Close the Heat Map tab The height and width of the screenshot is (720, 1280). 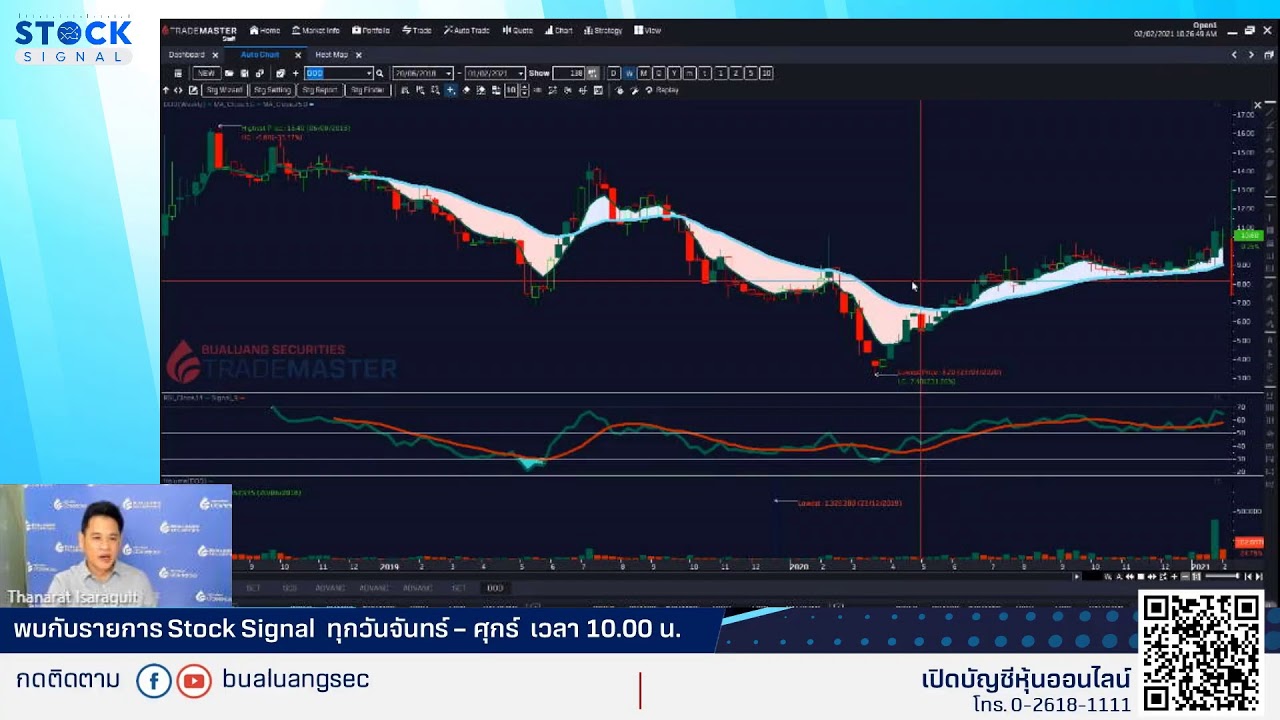click(358, 55)
